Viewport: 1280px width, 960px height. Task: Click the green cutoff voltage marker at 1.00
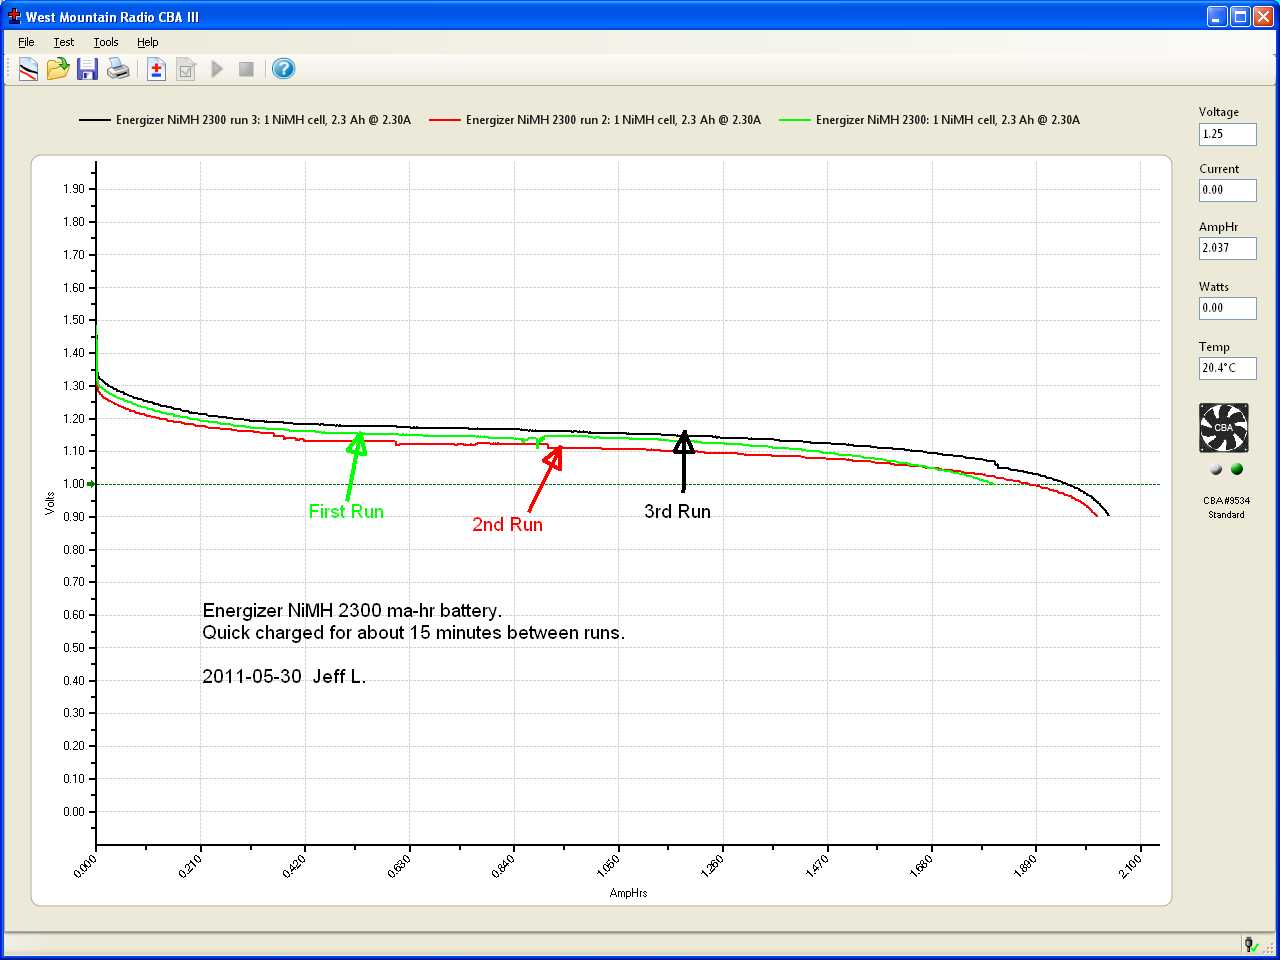(91, 484)
